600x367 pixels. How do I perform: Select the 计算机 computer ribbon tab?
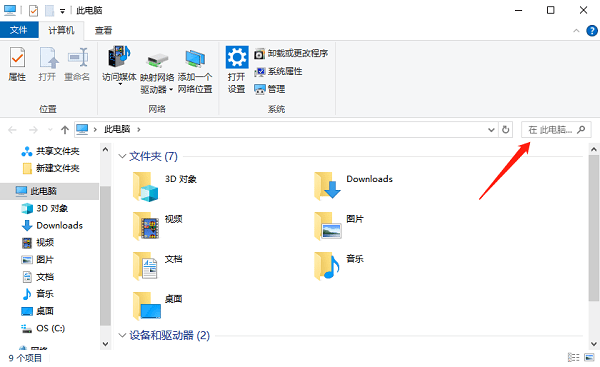pos(61,30)
